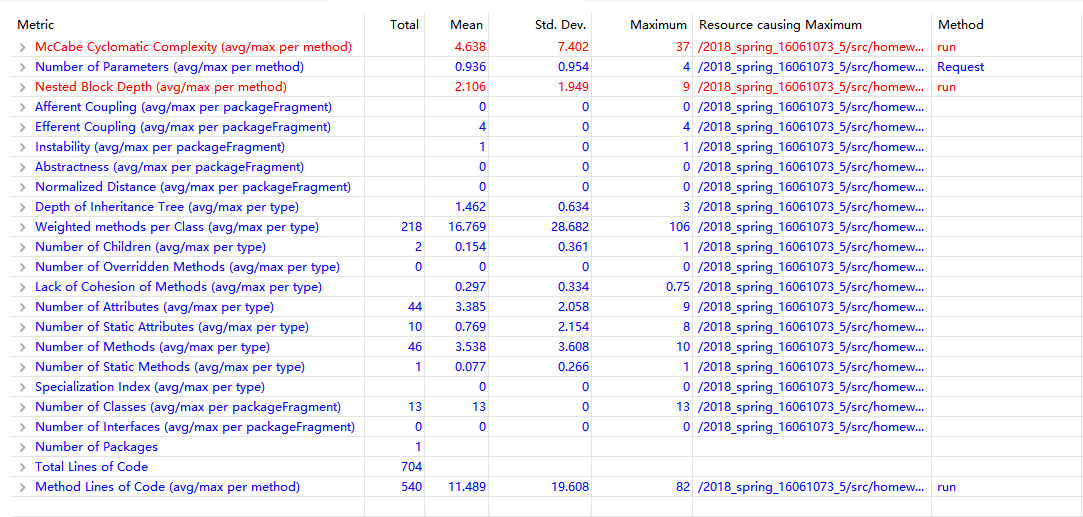
Task: Click the Number of Parameters mean 0.936
Action: (x=470, y=67)
